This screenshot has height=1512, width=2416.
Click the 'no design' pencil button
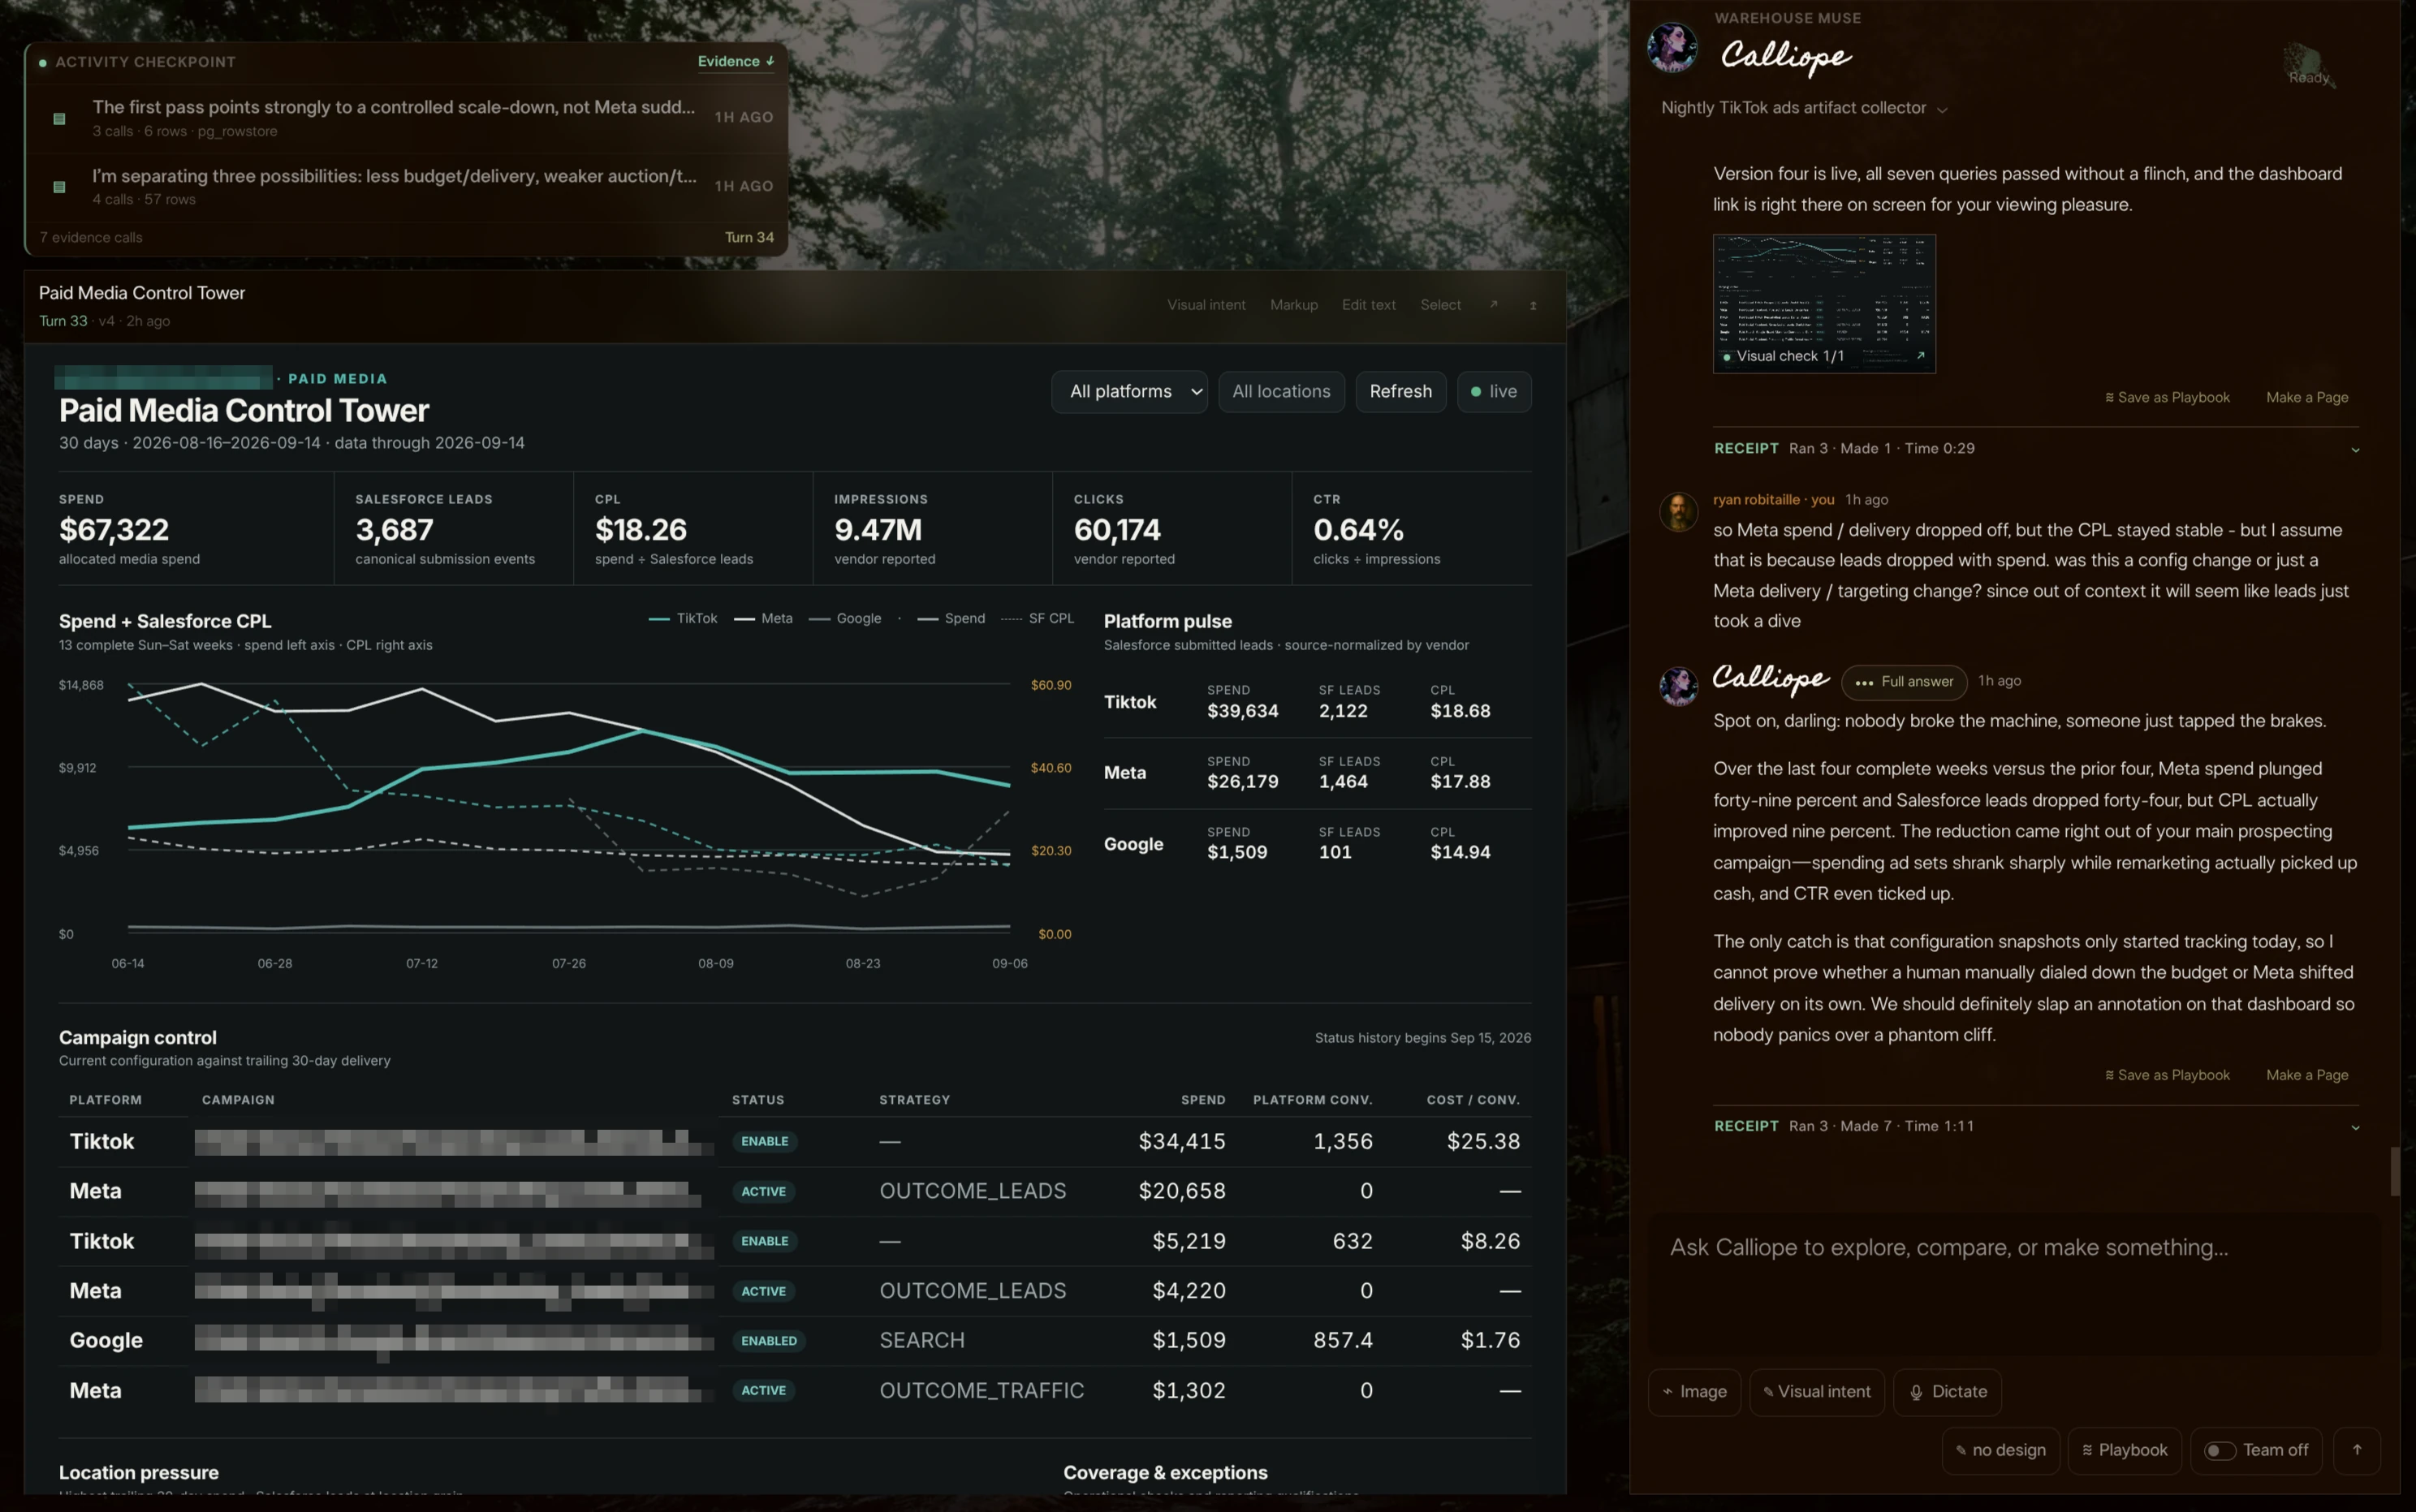pyautogui.click(x=2000, y=1450)
